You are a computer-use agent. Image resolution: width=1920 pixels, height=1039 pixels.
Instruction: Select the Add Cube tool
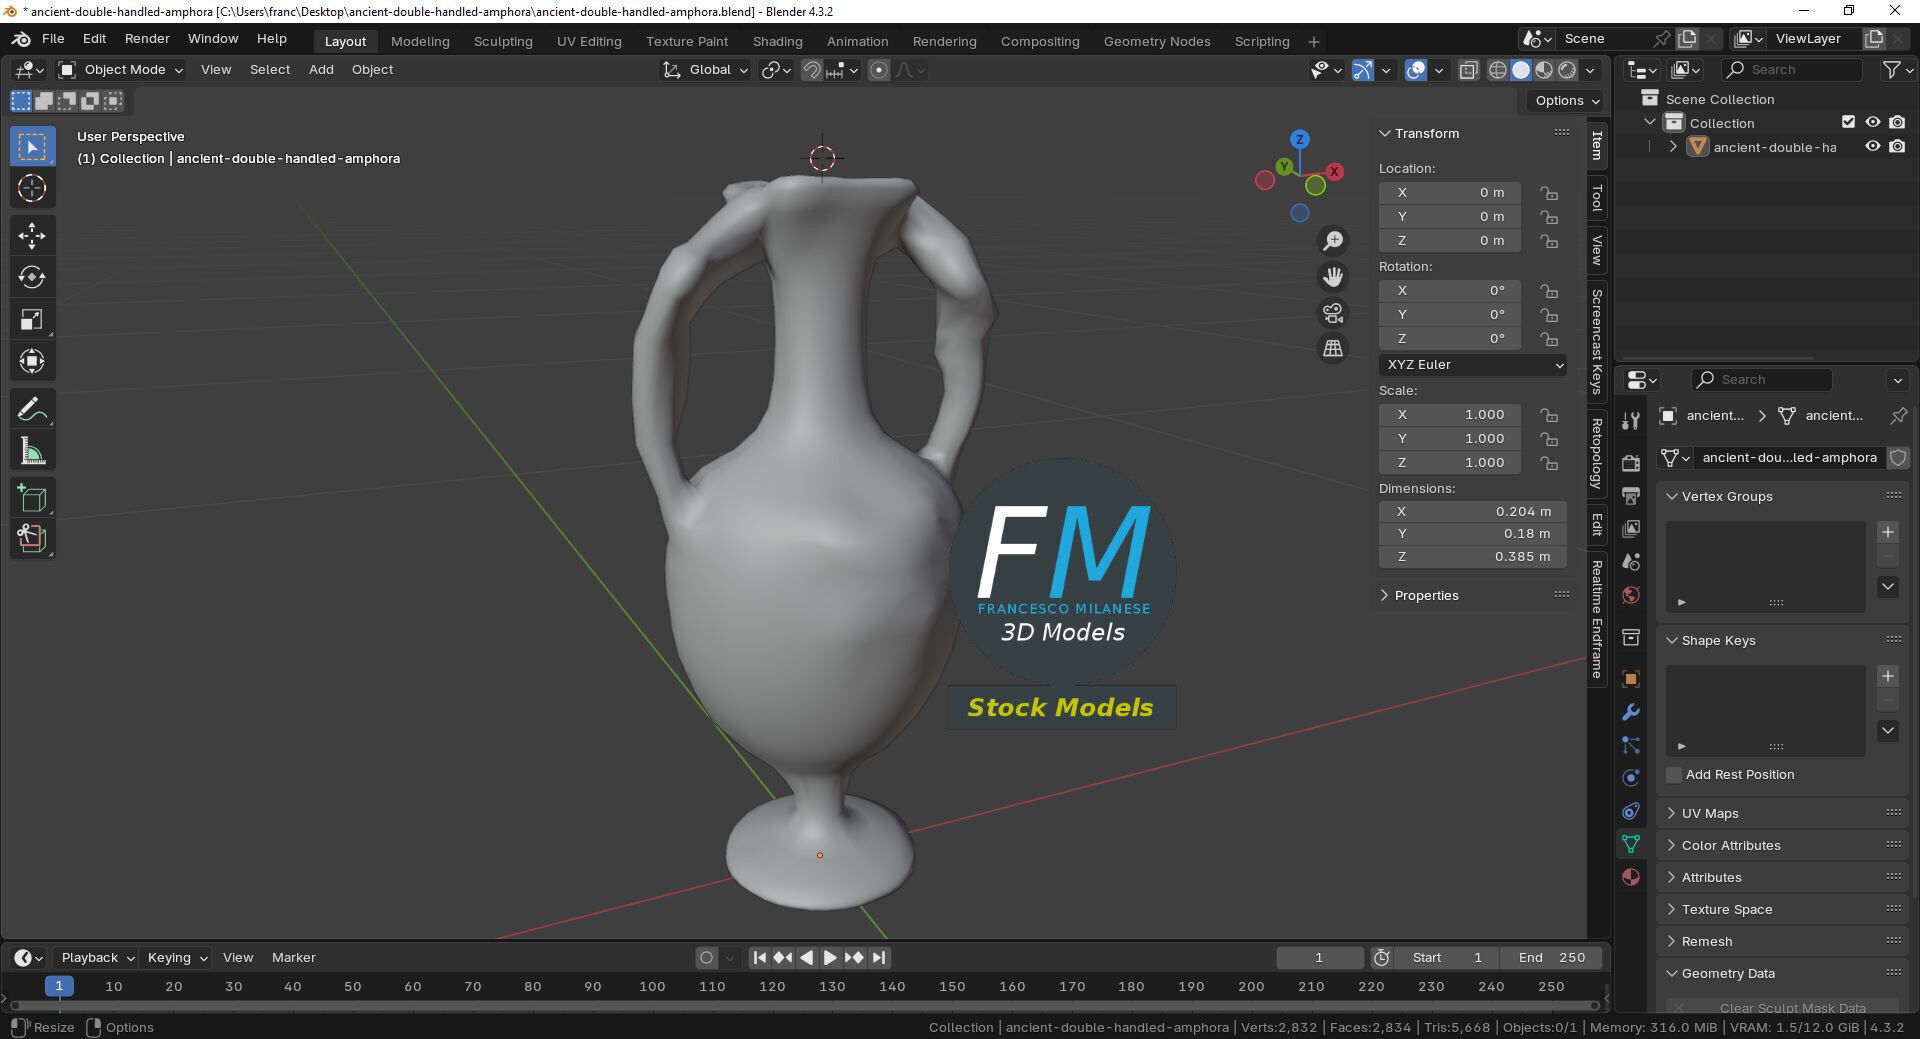click(32, 498)
